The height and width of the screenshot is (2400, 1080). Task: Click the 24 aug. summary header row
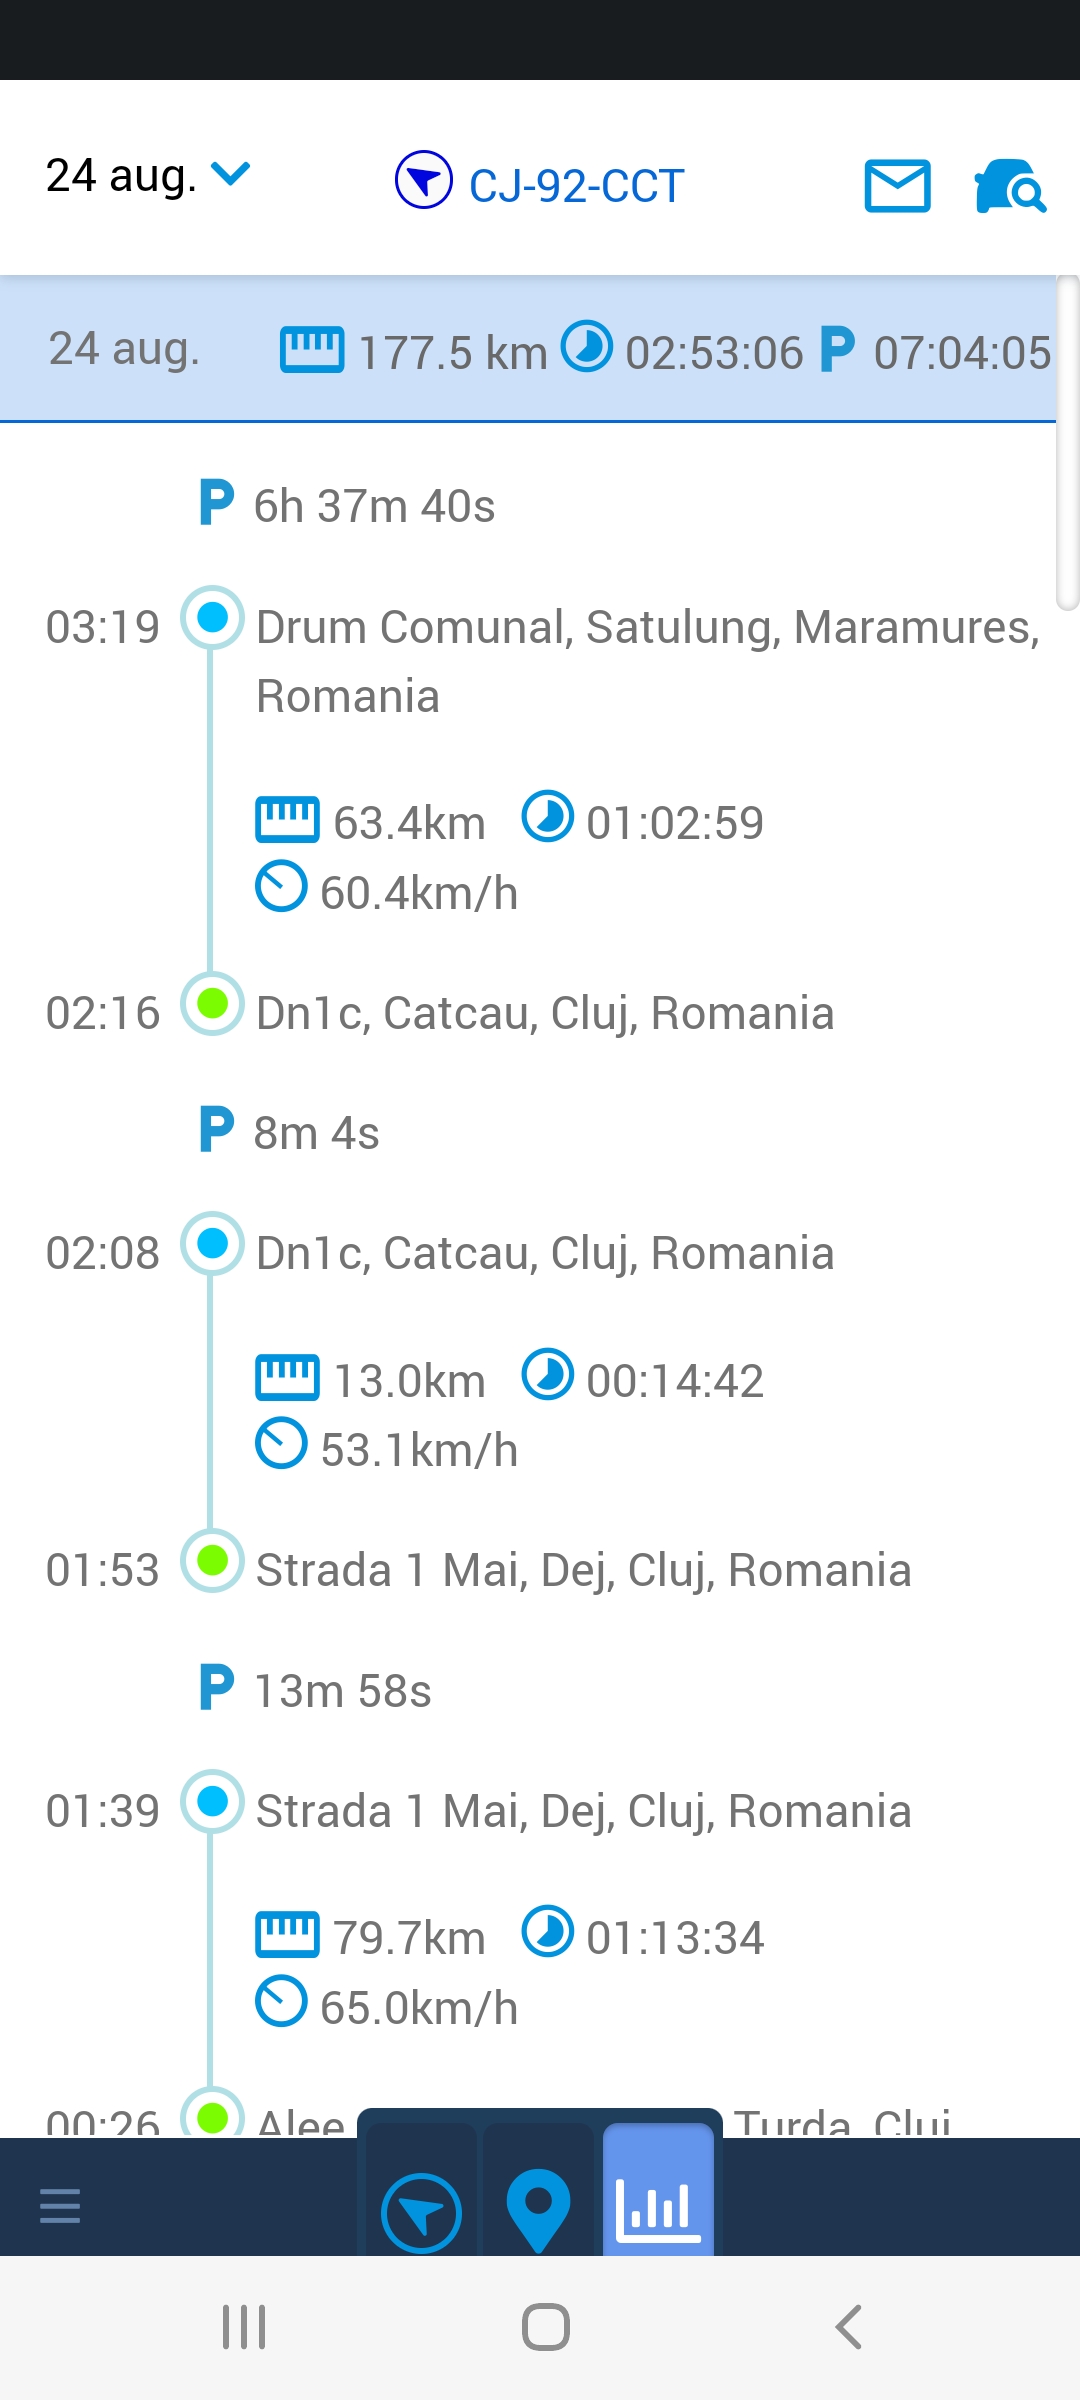(x=528, y=350)
